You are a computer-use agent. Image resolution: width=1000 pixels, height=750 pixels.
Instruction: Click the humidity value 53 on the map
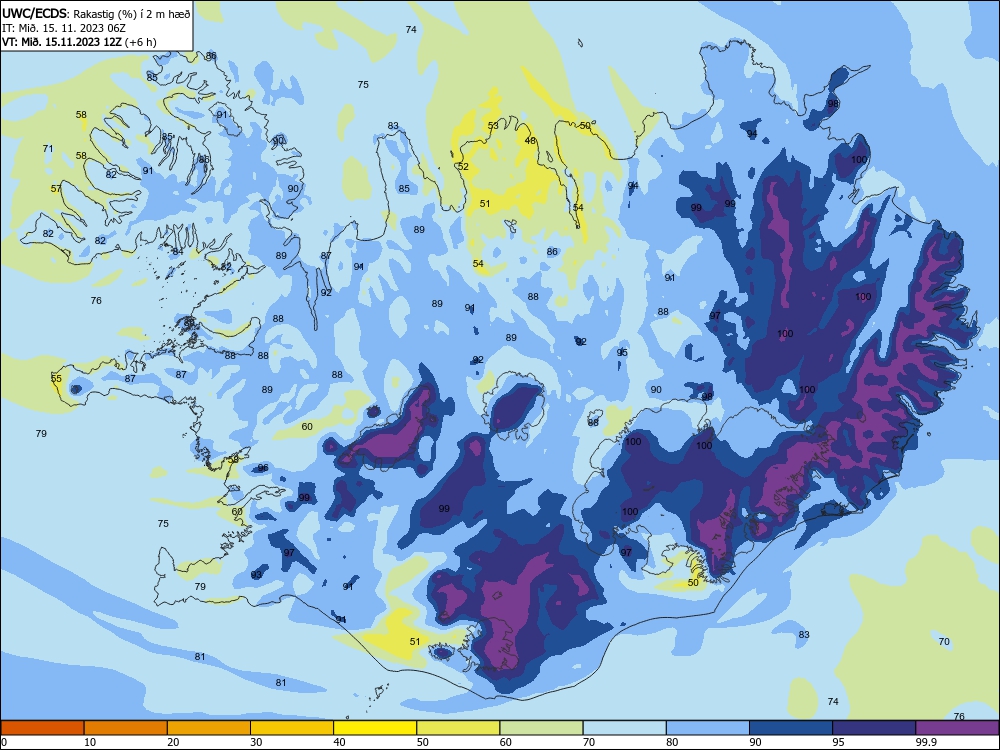click(493, 126)
